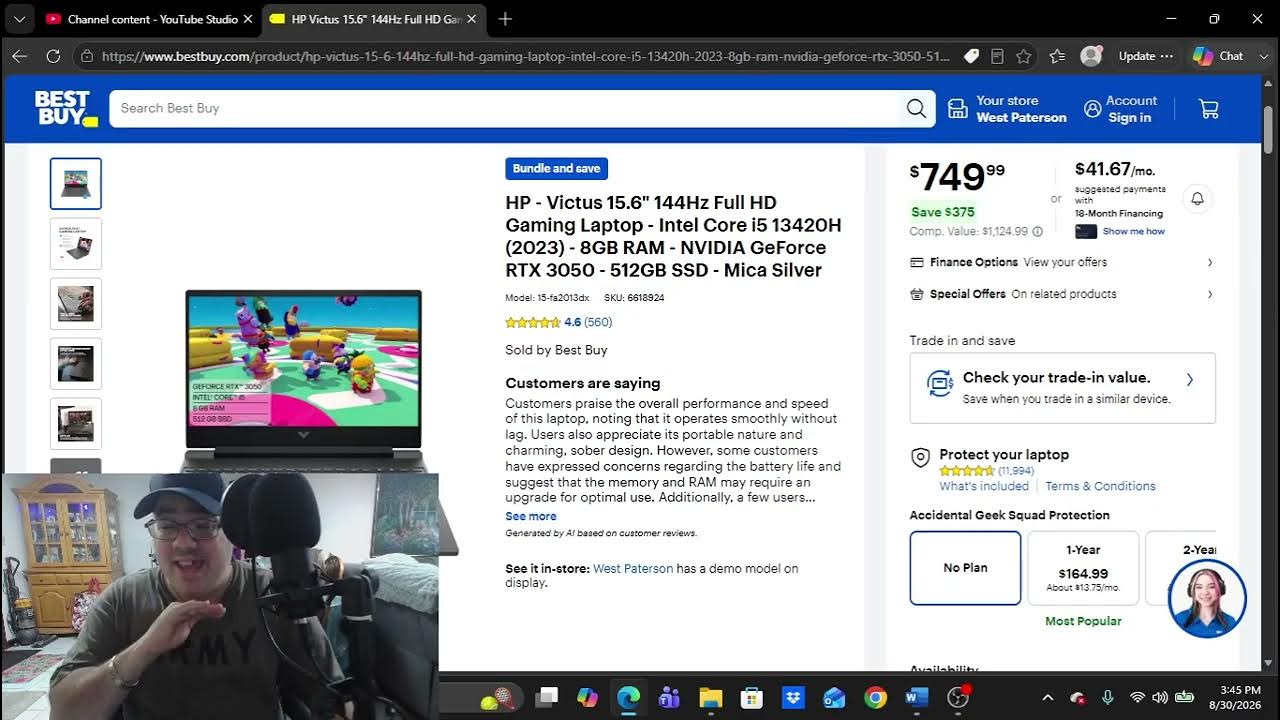The width and height of the screenshot is (1280, 720).
Task: Select the 1-Year protection plan
Action: (x=1083, y=568)
